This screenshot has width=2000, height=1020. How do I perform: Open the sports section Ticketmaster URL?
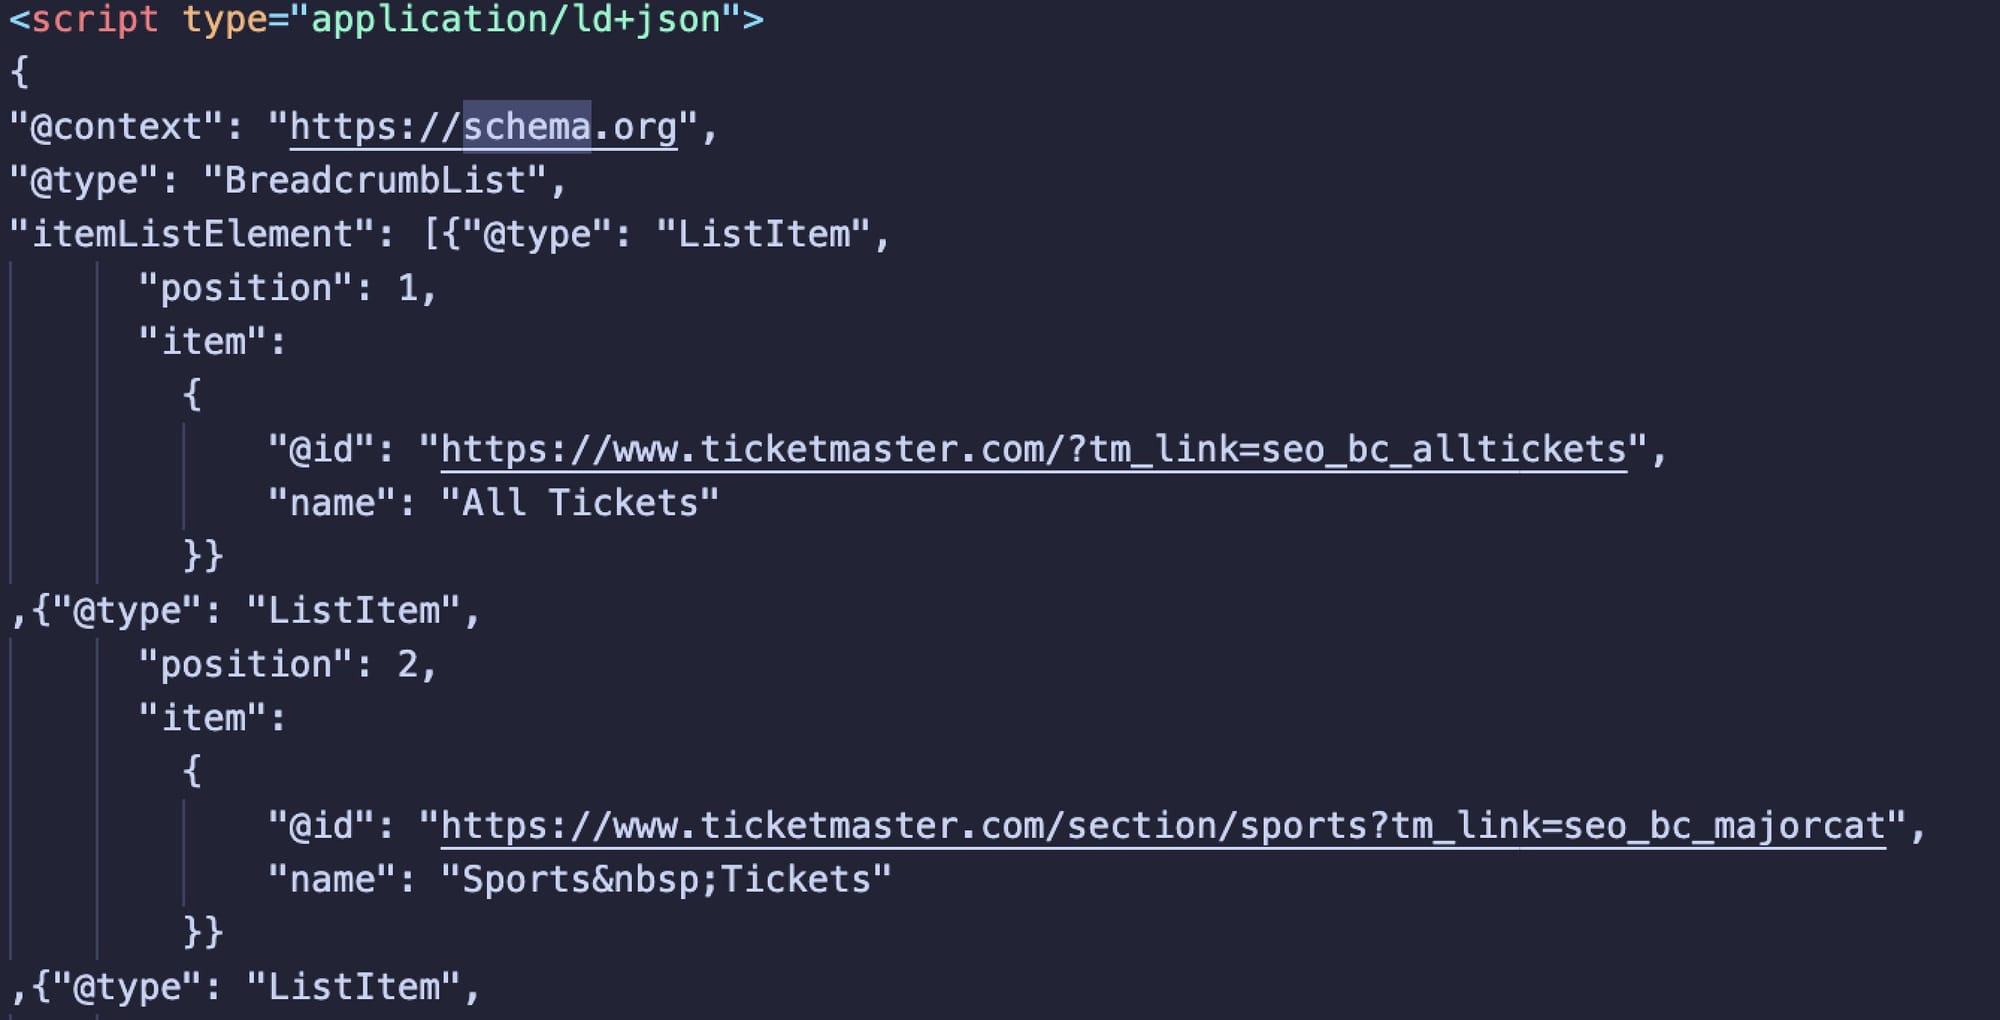coord(1162,826)
